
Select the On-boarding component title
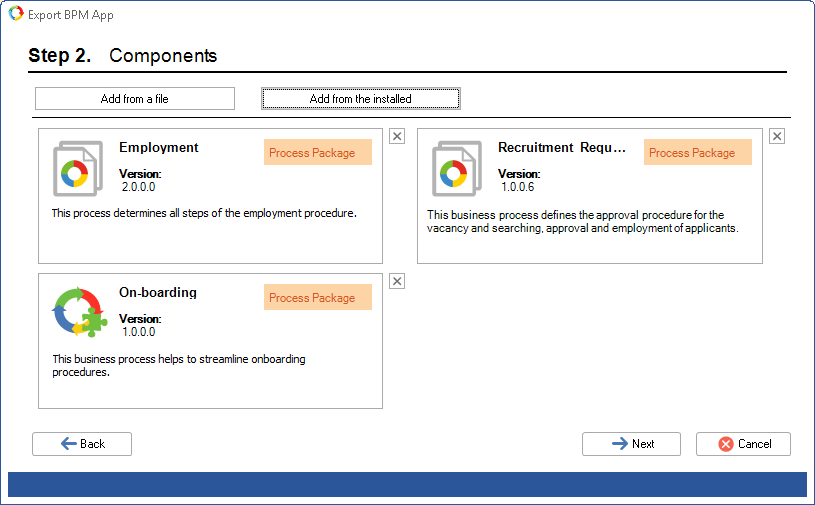pyautogui.click(x=158, y=293)
